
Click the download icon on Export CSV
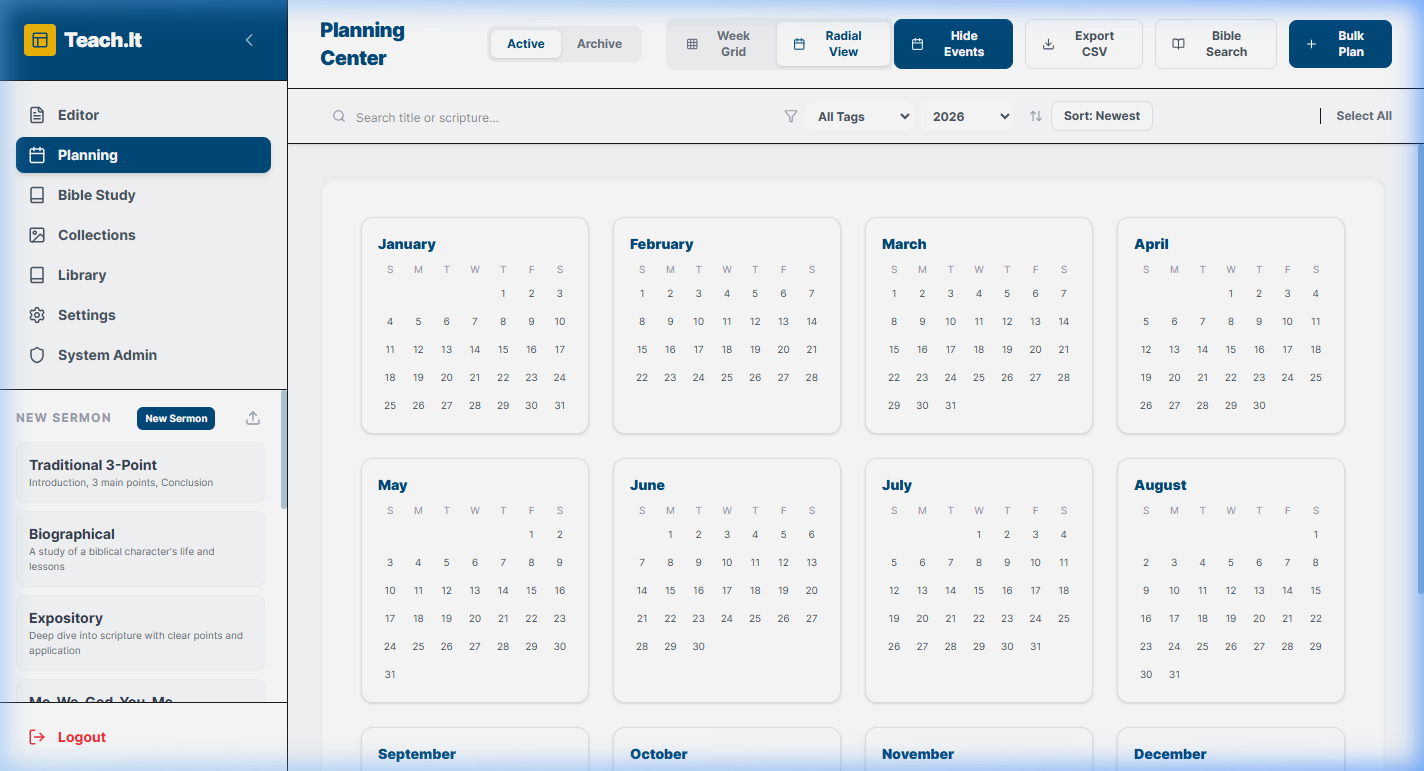point(1048,44)
